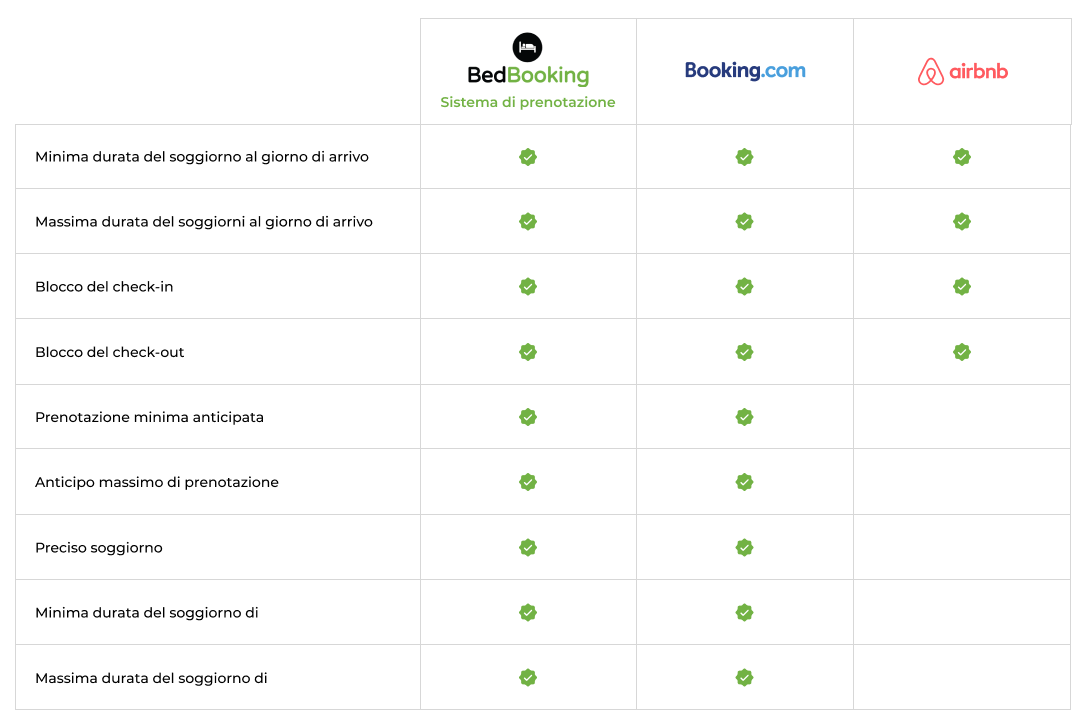Click the airbnb logo
This screenshot has height=728, width=1087.
tap(962, 71)
